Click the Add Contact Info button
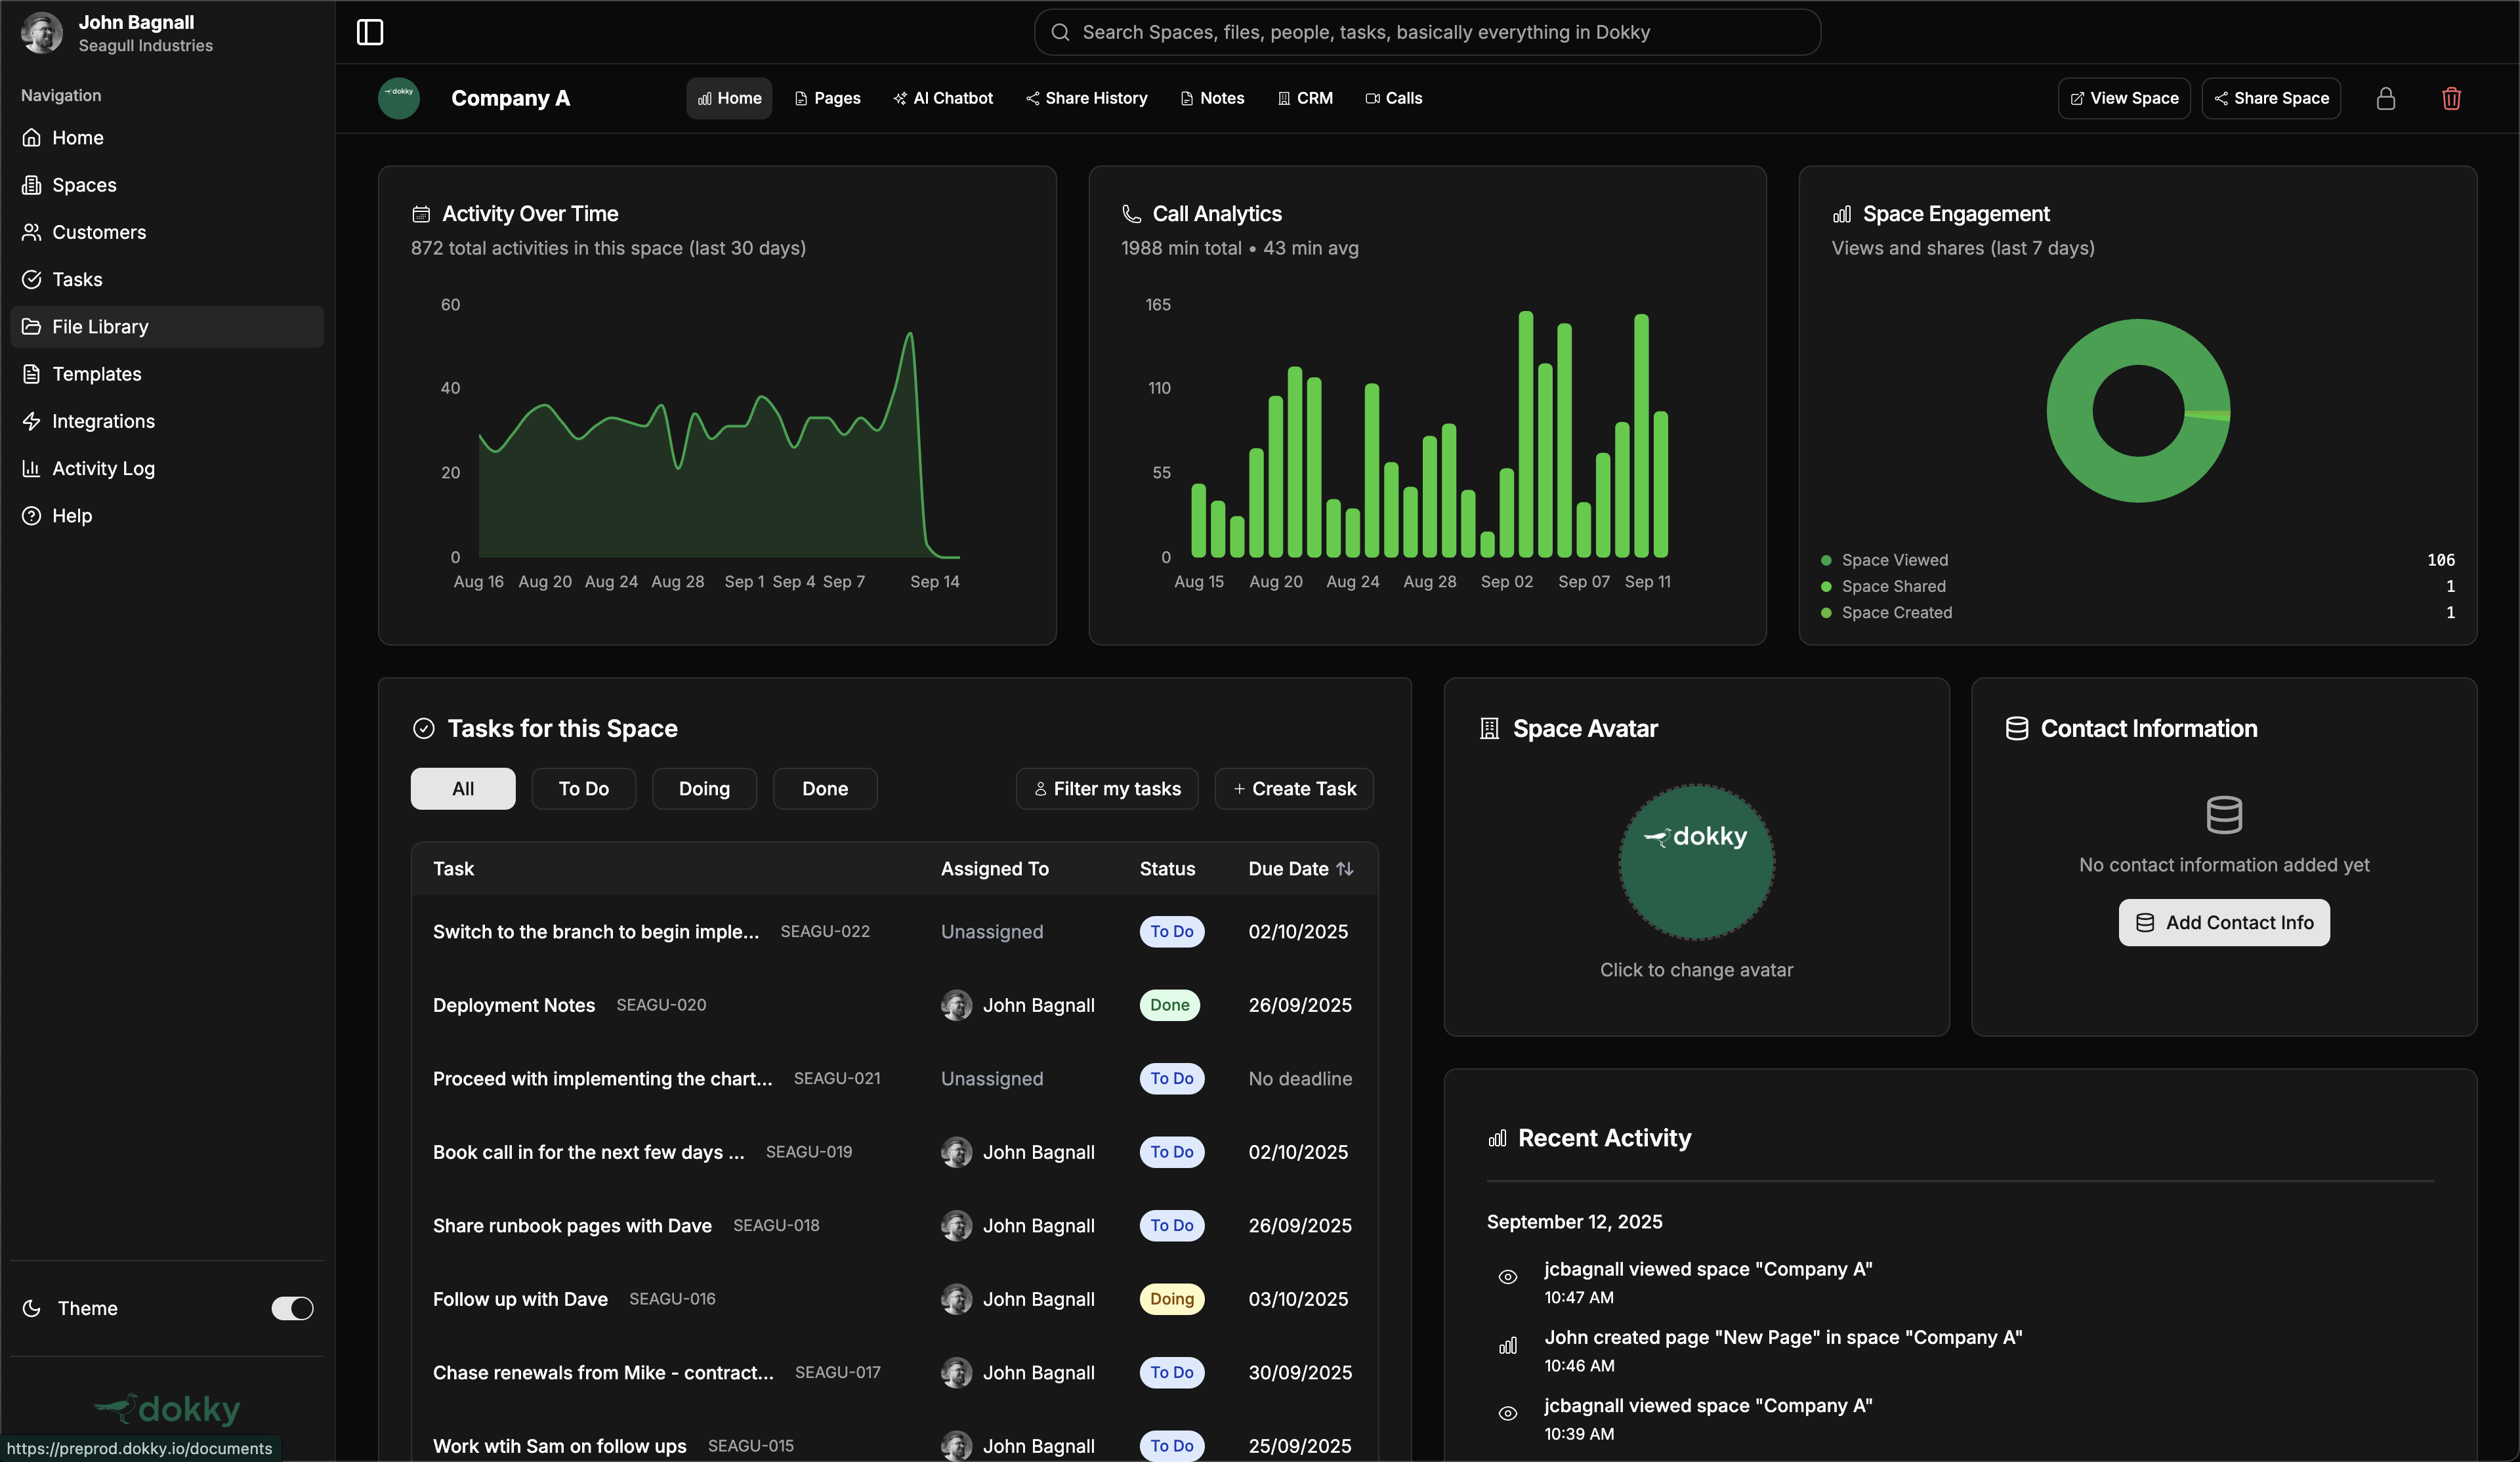The image size is (2520, 1462). click(x=2223, y=922)
